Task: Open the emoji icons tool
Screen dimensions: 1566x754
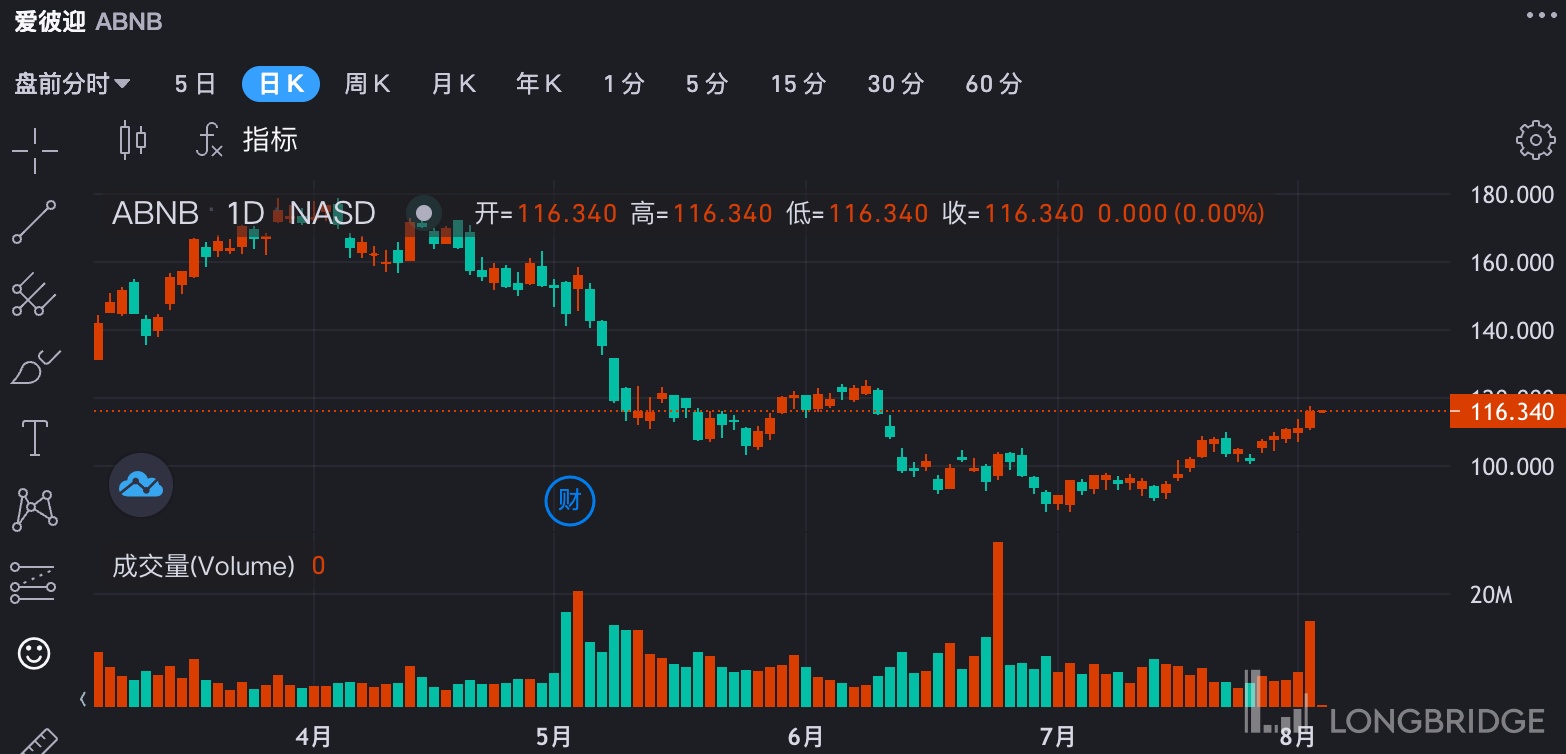Action: click(34, 654)
